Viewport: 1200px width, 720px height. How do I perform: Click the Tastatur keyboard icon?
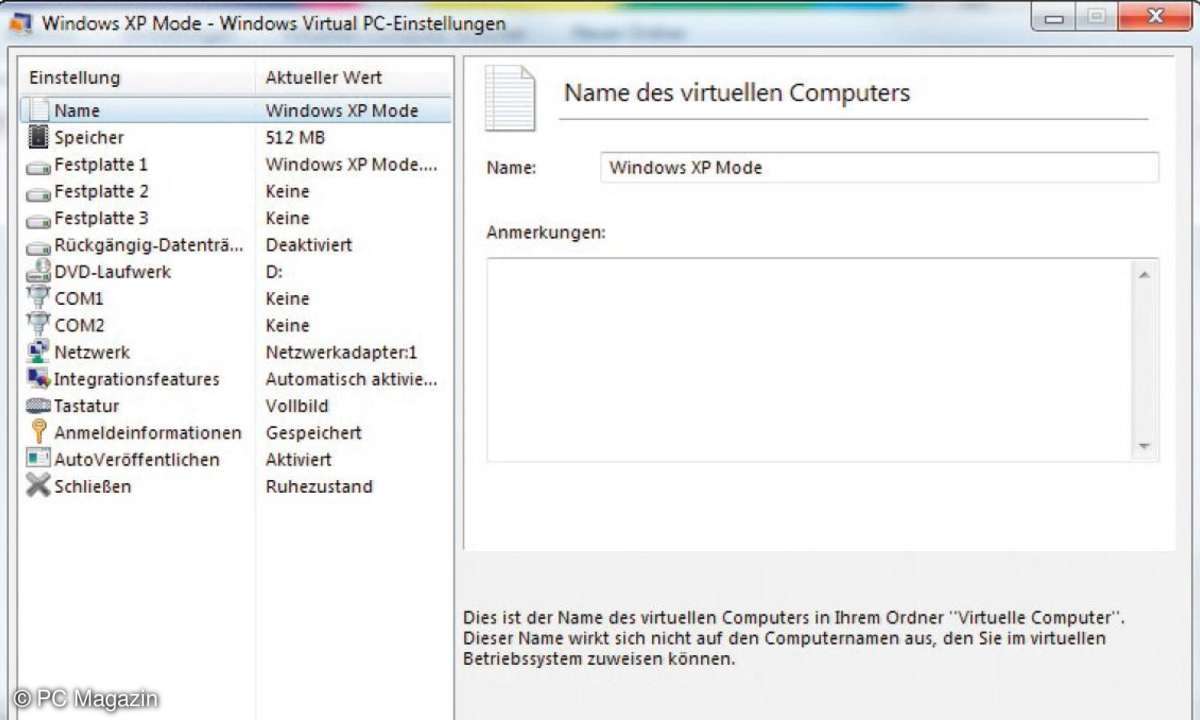38,406
